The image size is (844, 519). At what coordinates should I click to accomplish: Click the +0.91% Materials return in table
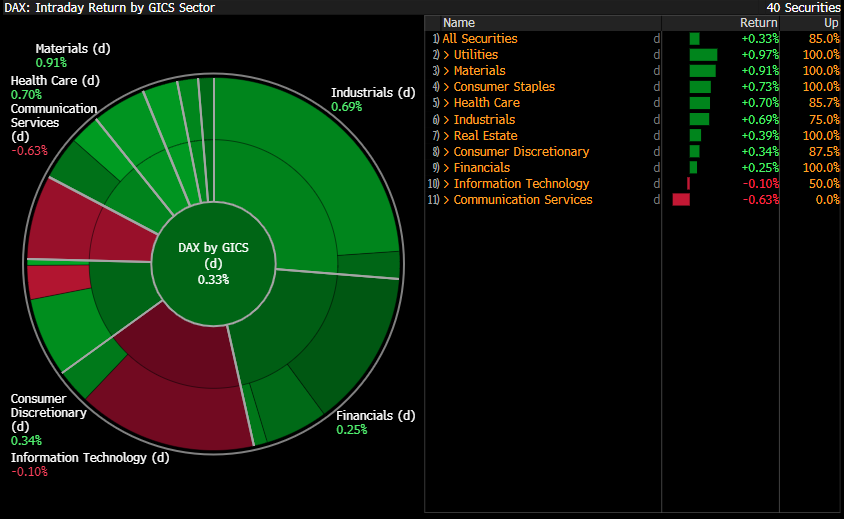760,71
